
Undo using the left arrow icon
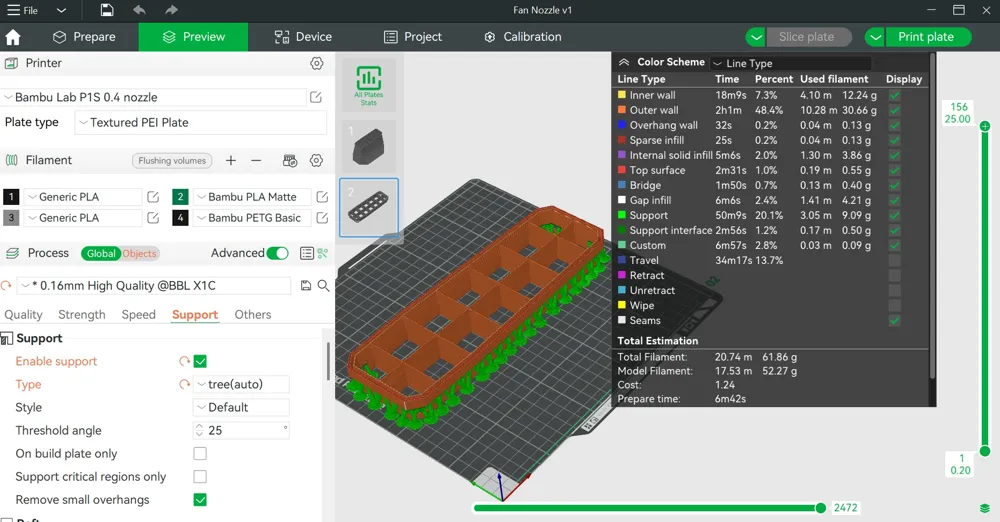pyautogui.click(x=139, y=10)
